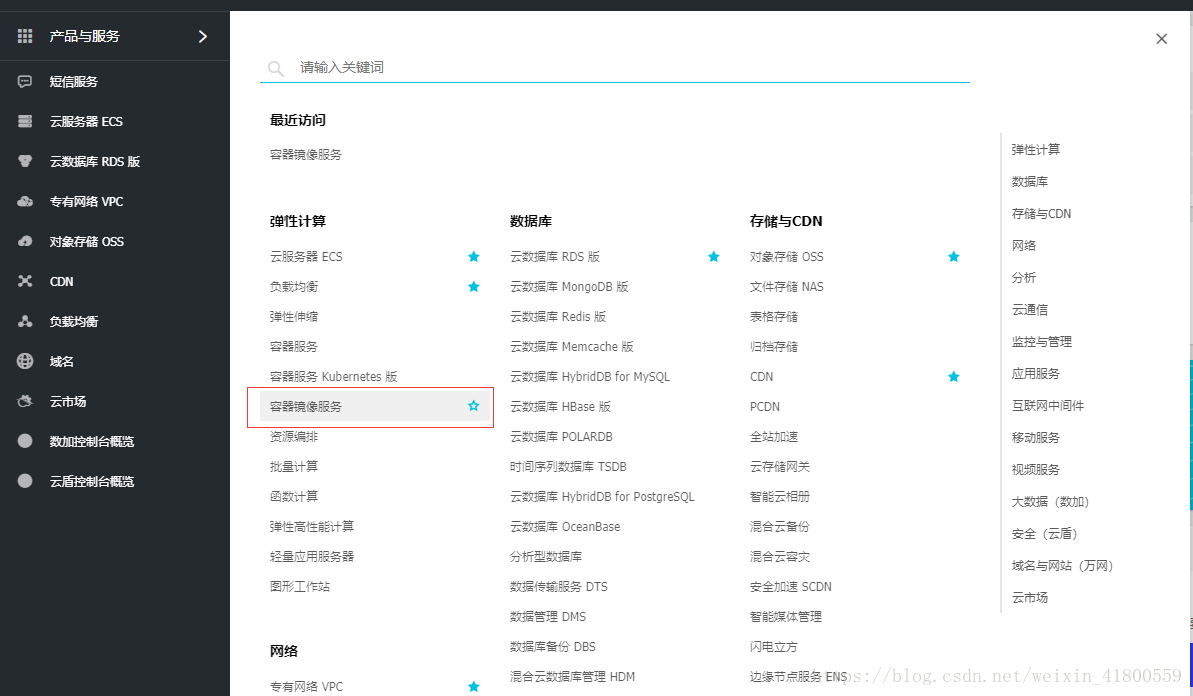
Task: Jump to 移动服务 category
Action: pos(1036,437)
